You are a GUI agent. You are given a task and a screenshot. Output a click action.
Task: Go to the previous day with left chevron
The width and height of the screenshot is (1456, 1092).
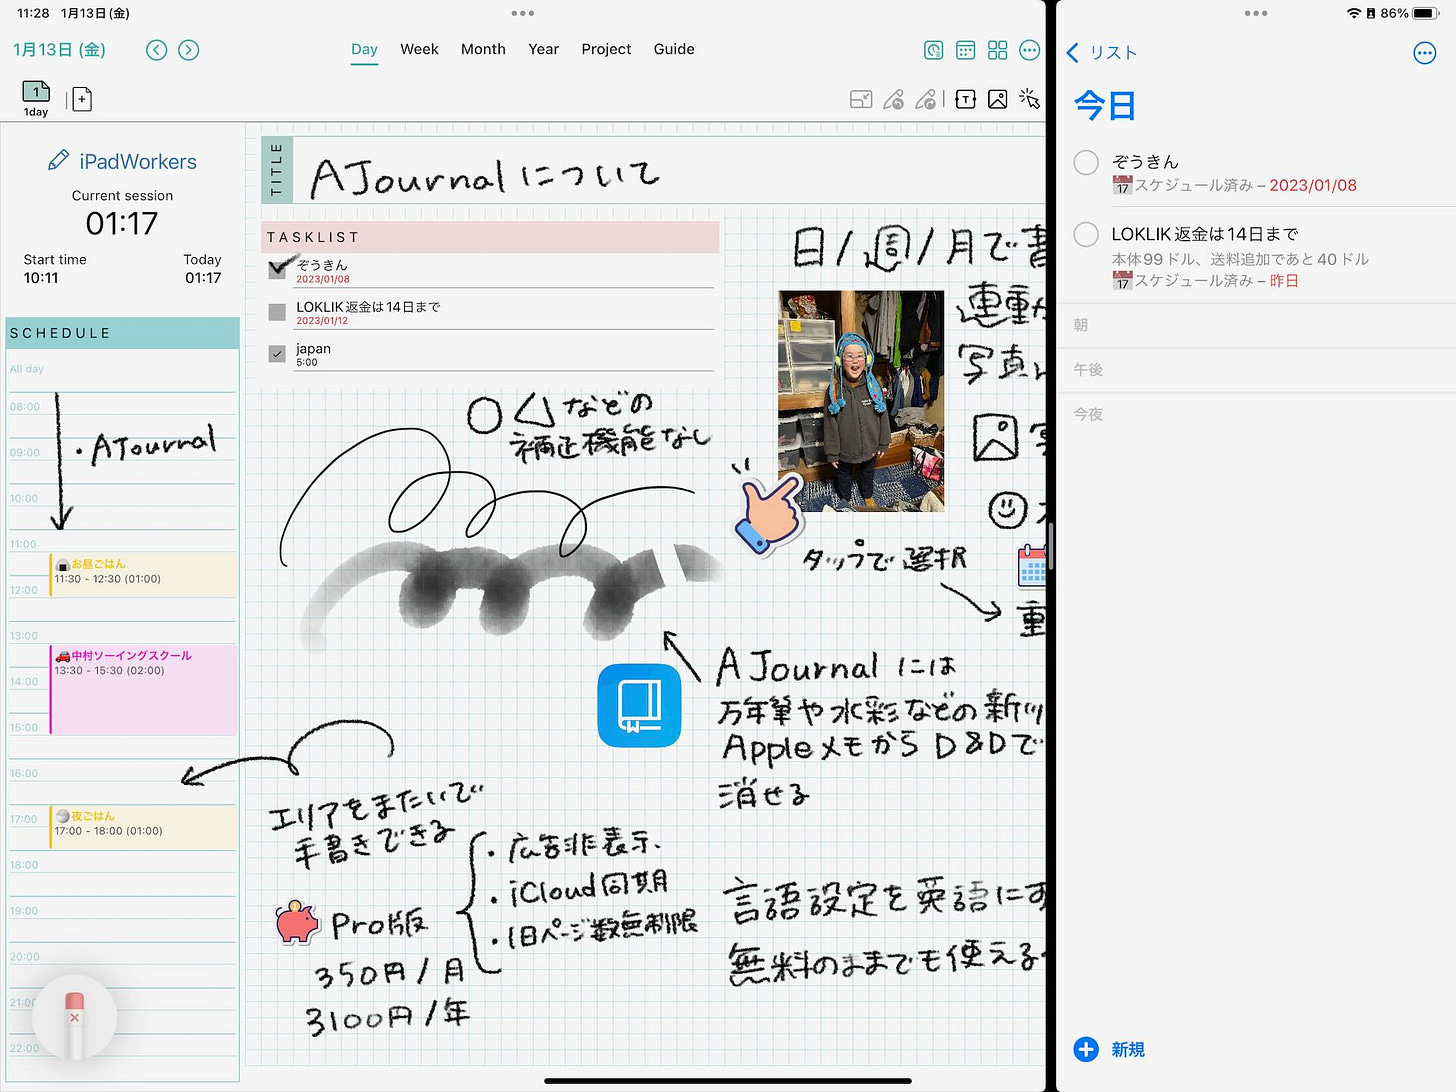(x=156, y=49)
